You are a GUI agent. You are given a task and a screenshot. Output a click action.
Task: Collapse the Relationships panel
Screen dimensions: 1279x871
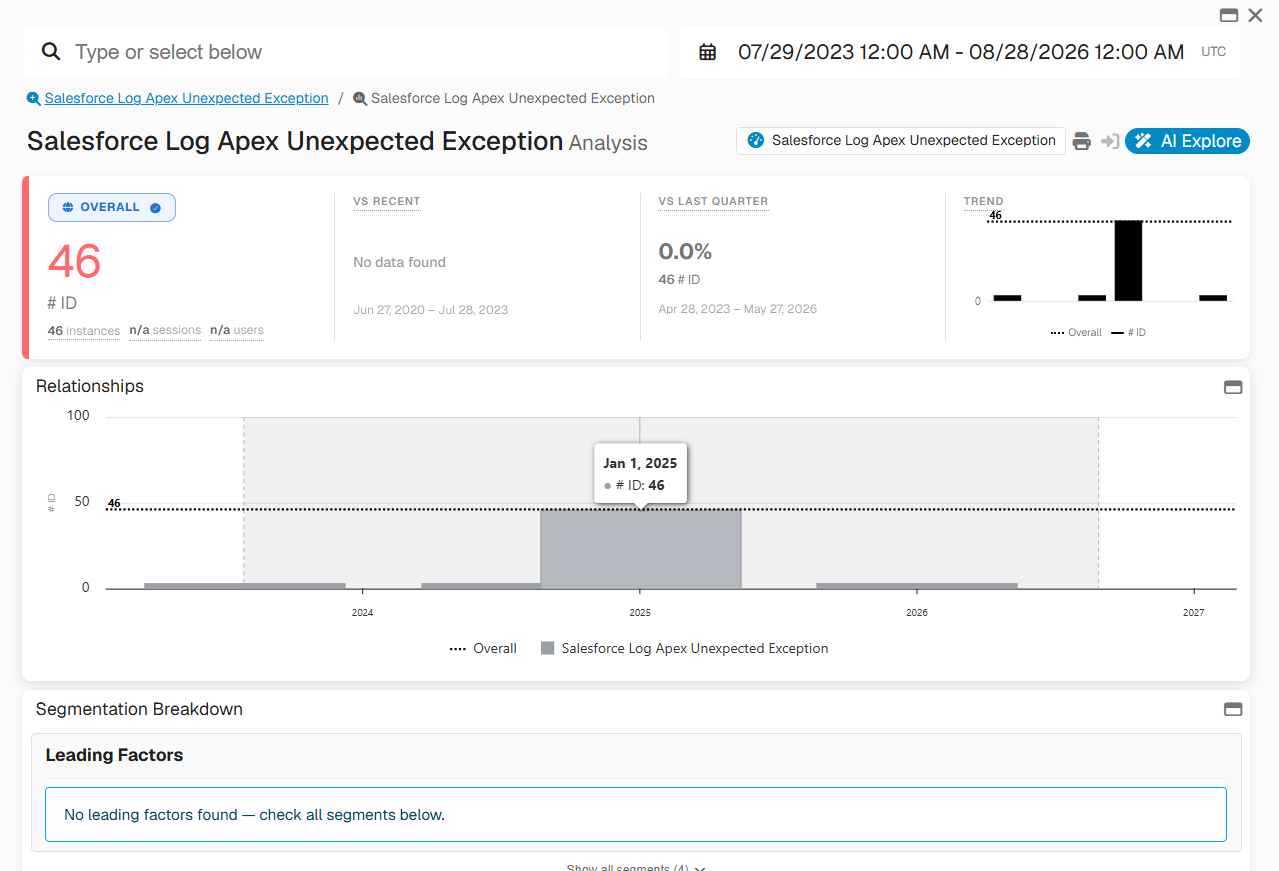tap(1233, 387)
